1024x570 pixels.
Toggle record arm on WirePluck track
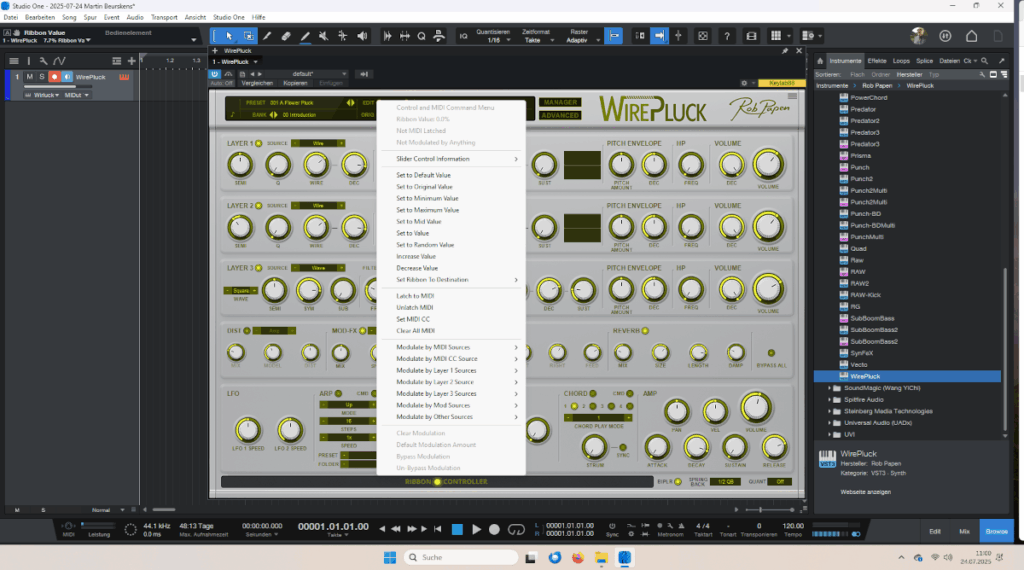(54, 77)
